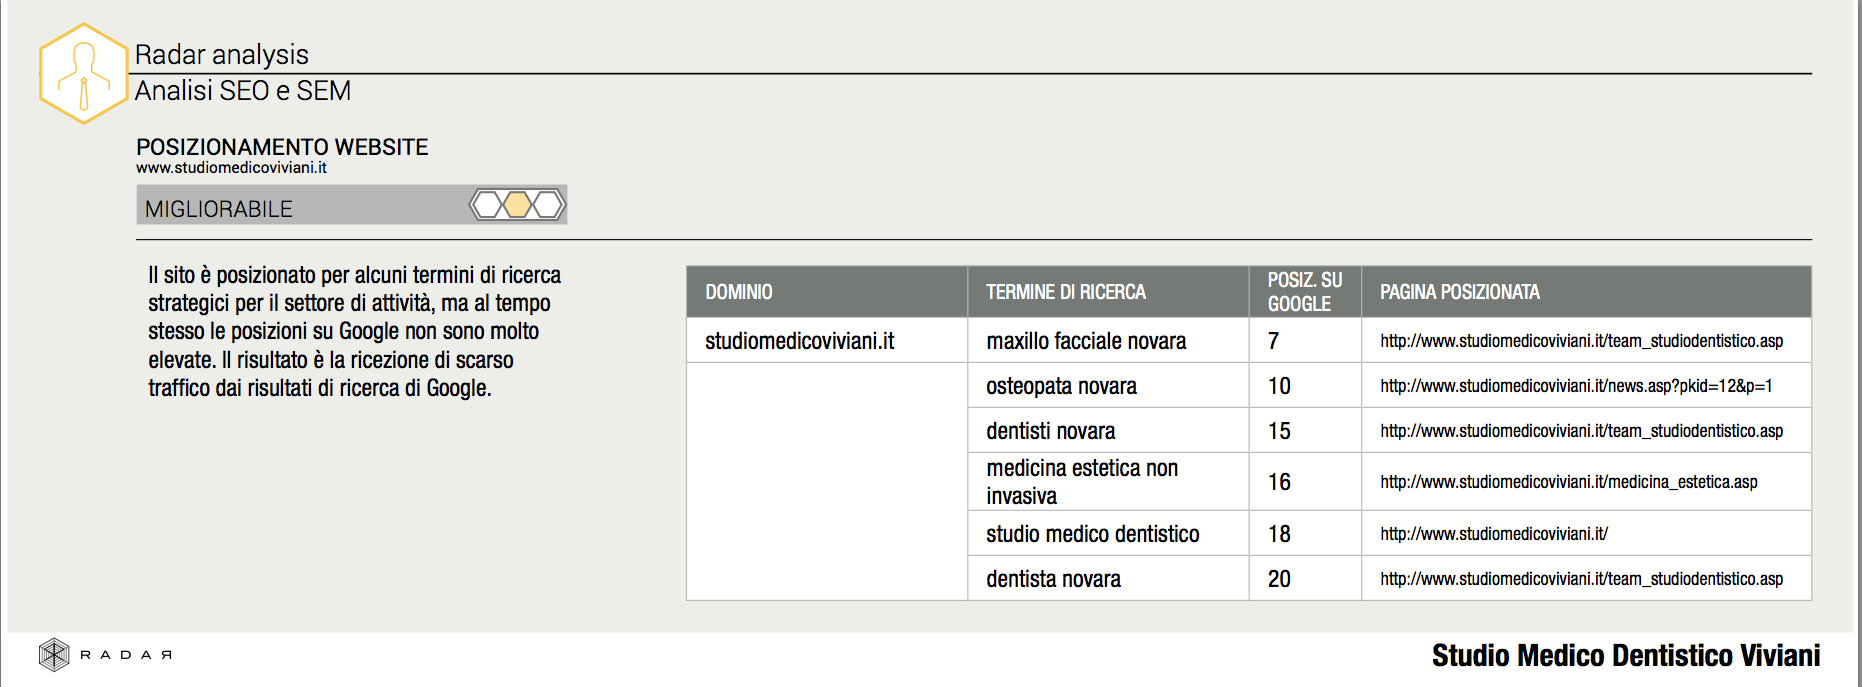This screenshot has height=687, width=1862.
Task: Click the DOMINIO column header
Action: coord(739,292)
